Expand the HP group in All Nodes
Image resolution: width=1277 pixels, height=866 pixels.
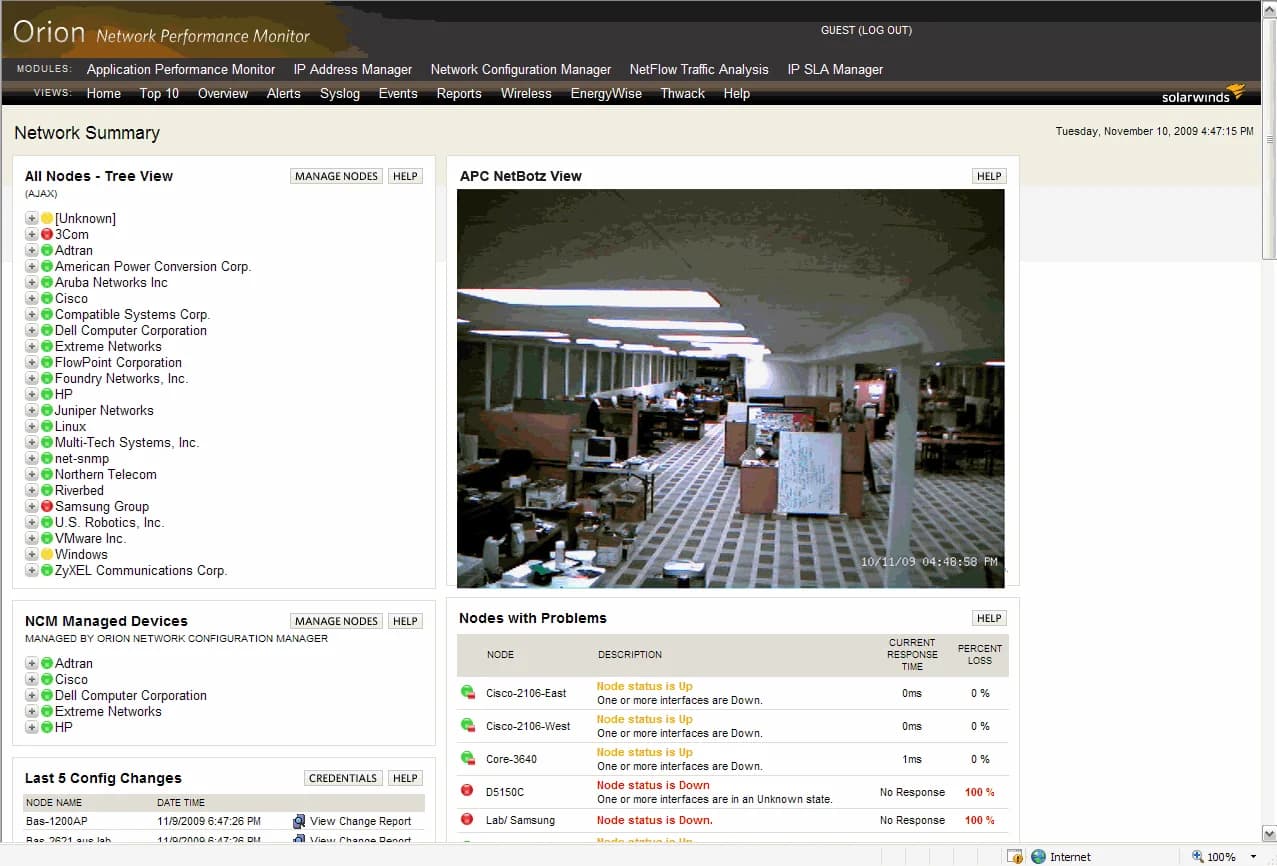click(x=32, y=394)
